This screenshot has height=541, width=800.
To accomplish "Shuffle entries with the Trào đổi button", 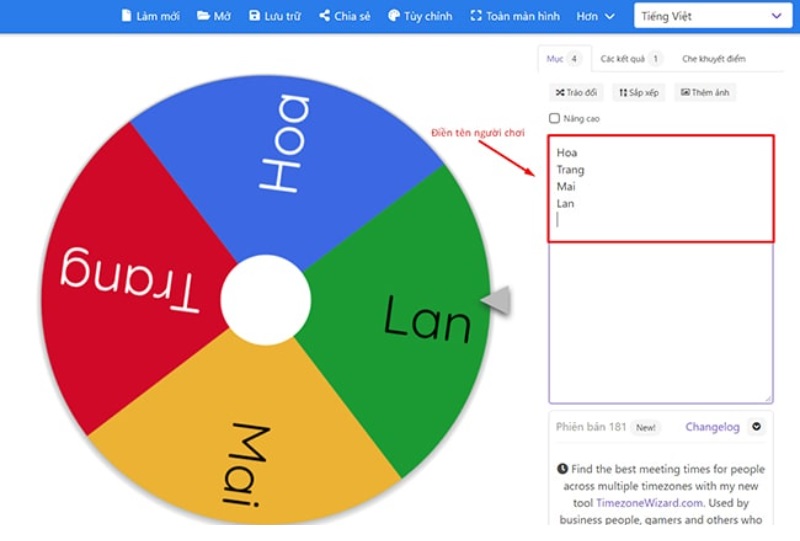I will point(576,92).
